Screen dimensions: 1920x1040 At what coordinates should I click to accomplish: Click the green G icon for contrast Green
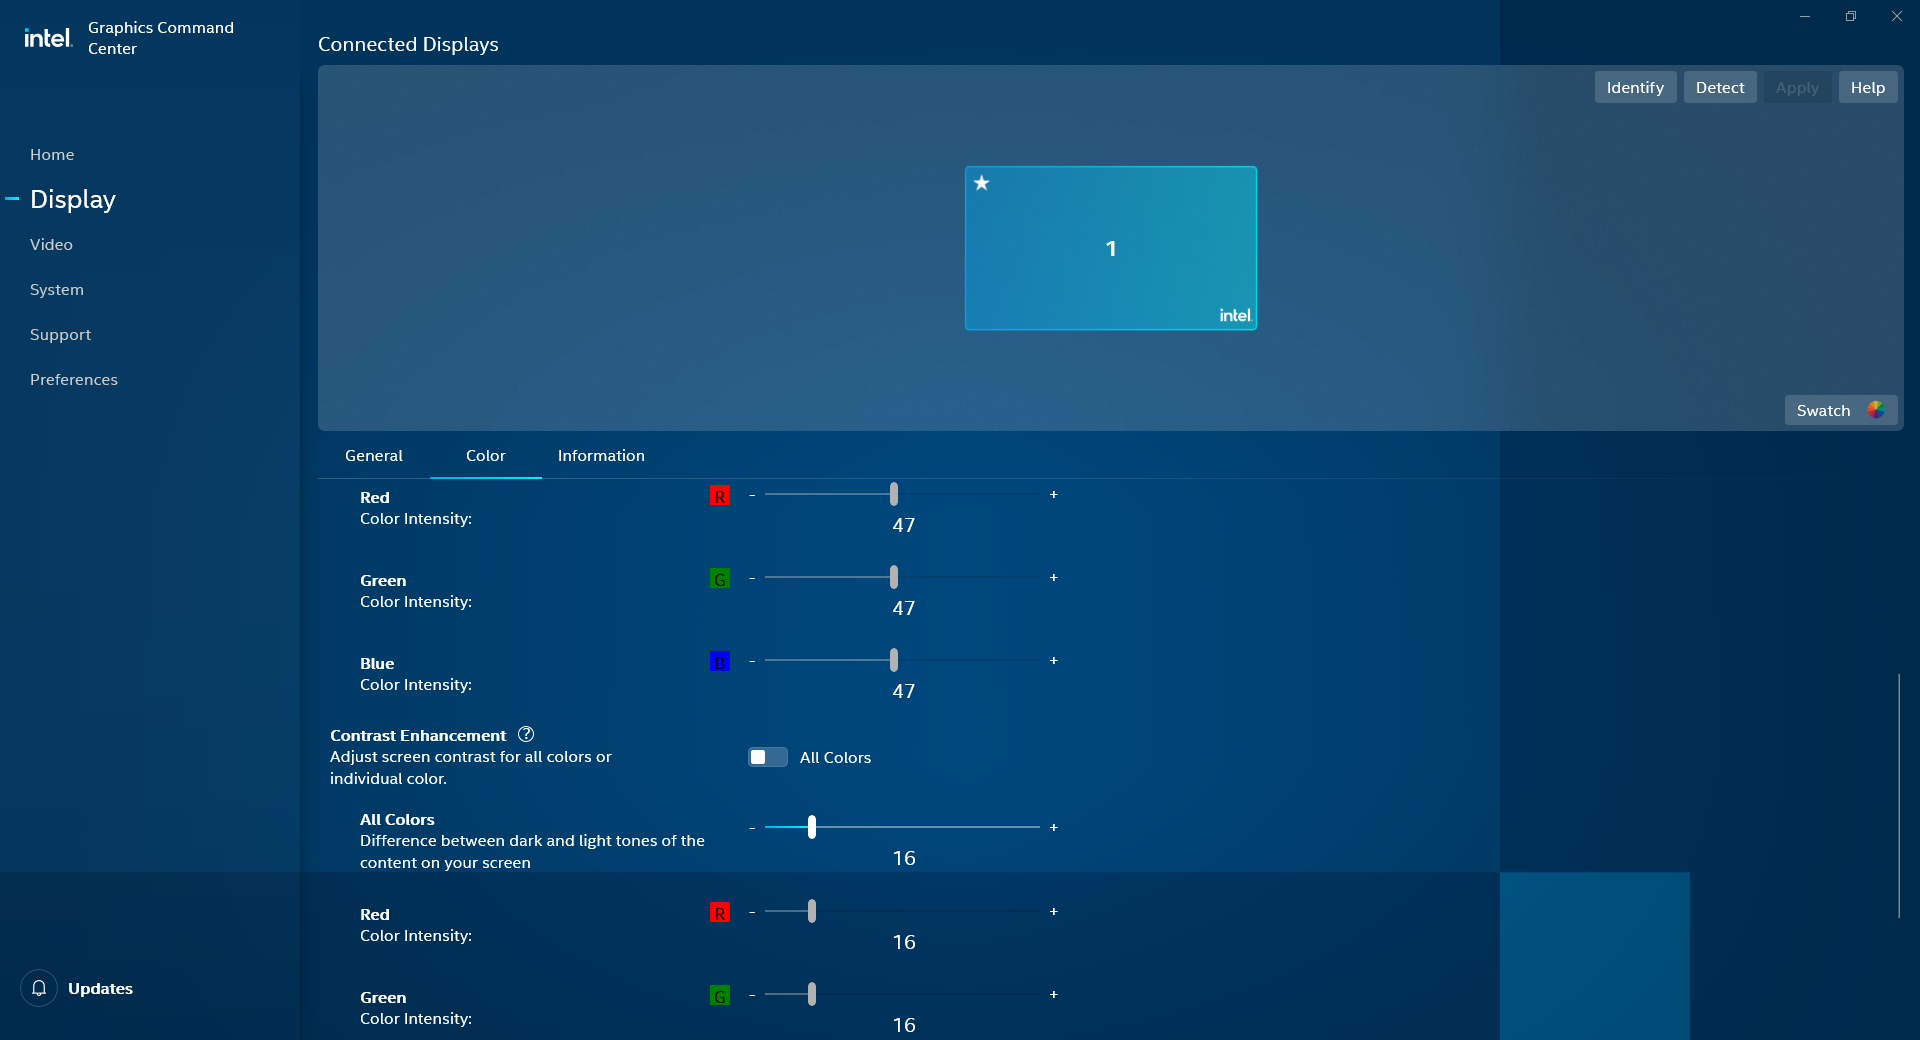pyautogui.click(x=719, y=996)
